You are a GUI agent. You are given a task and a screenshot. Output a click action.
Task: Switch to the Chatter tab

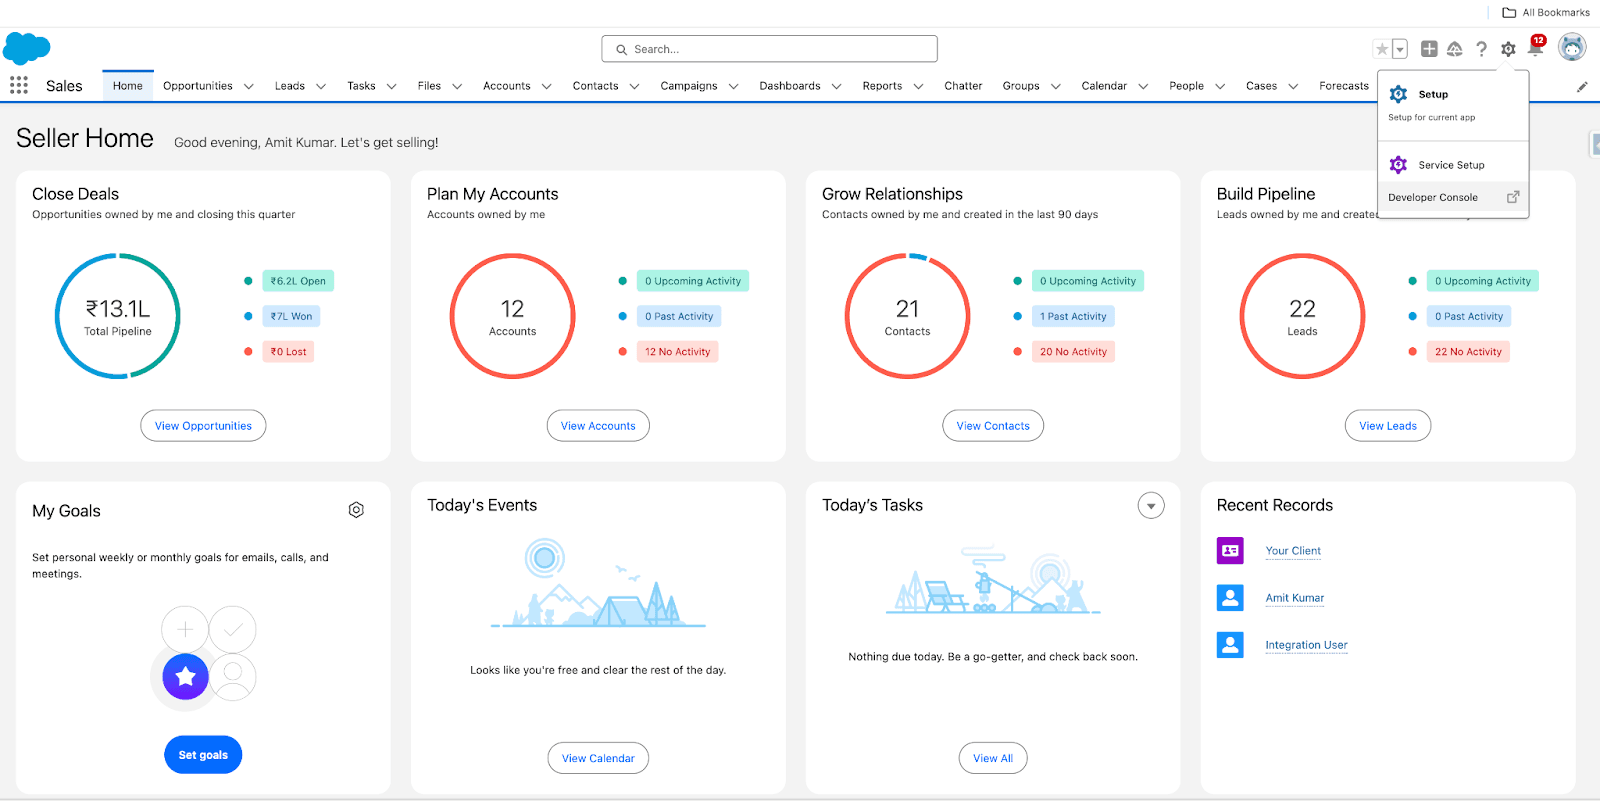coord(963,86)
